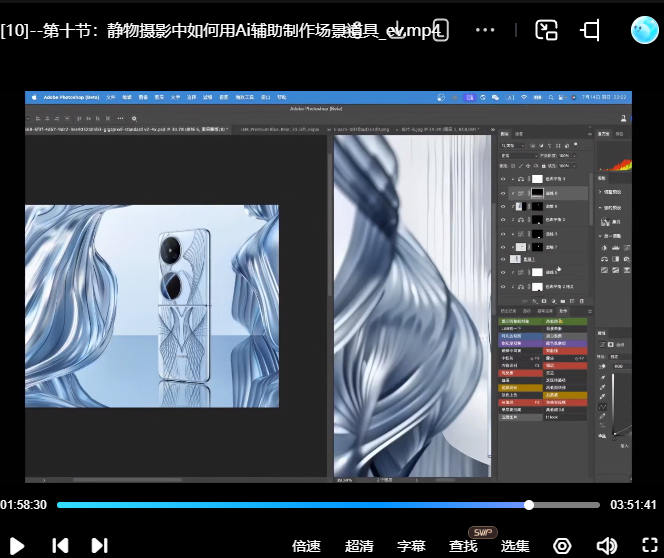
Task: Mute the video using the speaker icon
Action: point(606,545)
